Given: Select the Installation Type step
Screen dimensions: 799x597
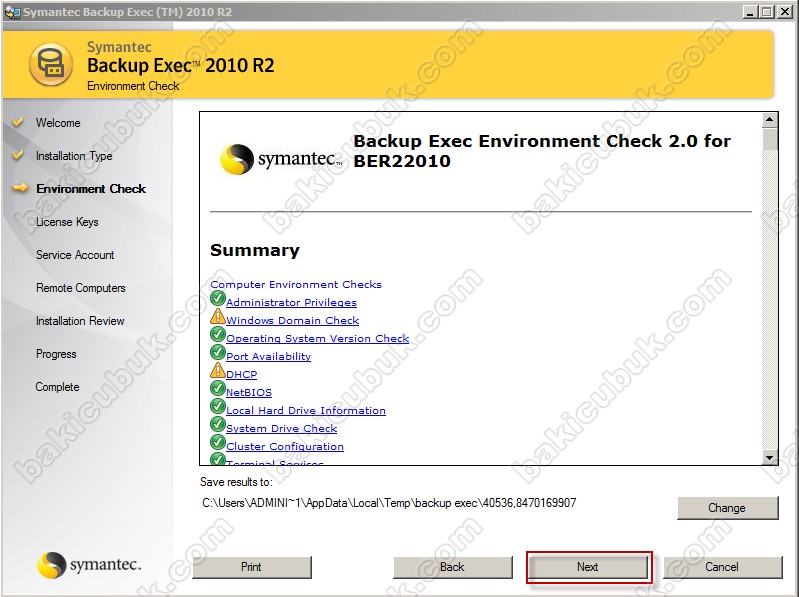Looking at the screenshot, I should tap(74, 156).
